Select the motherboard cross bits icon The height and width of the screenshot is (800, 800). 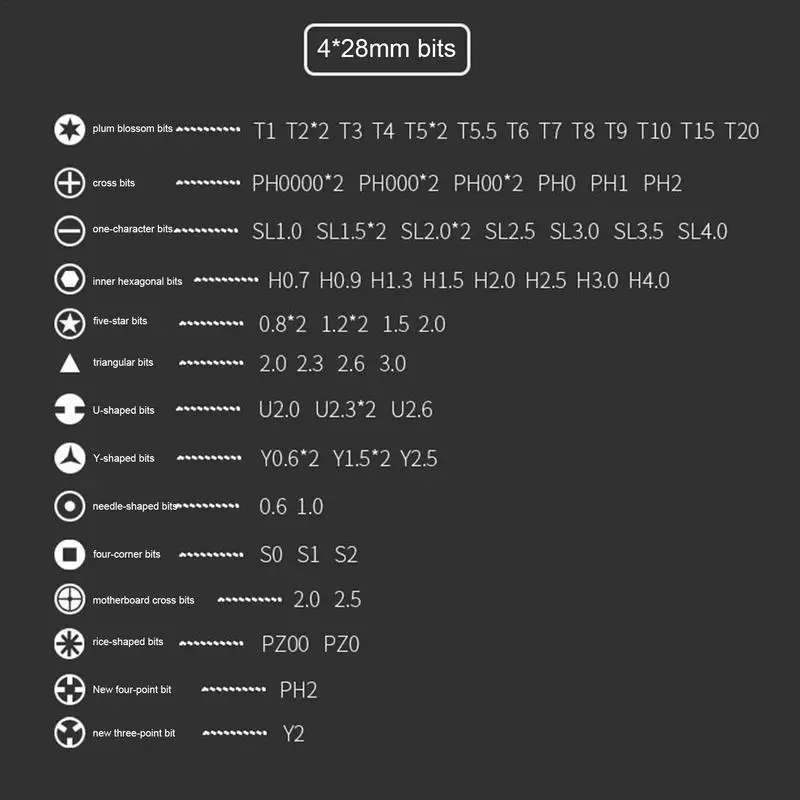[x=69, y=599]
